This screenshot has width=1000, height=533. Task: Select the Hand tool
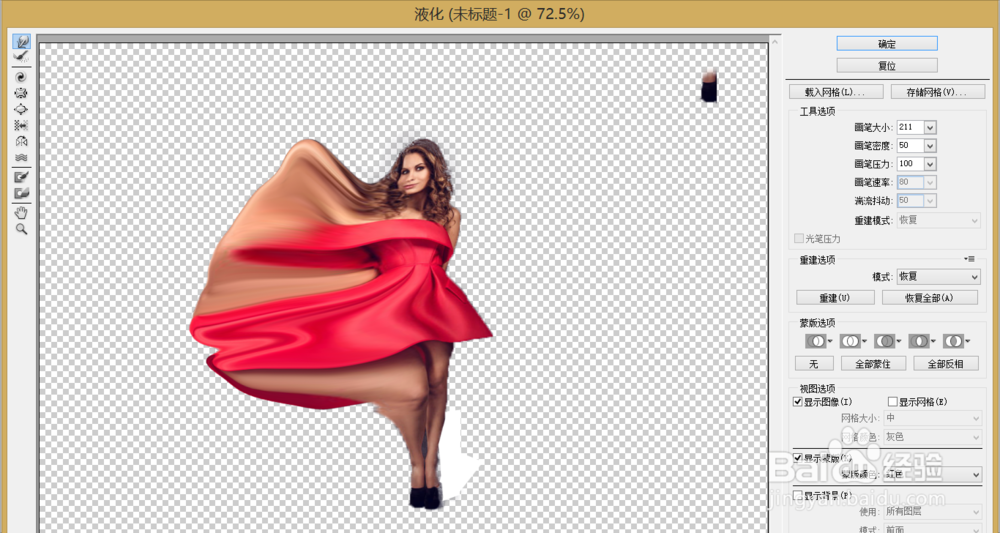[22, 212]
